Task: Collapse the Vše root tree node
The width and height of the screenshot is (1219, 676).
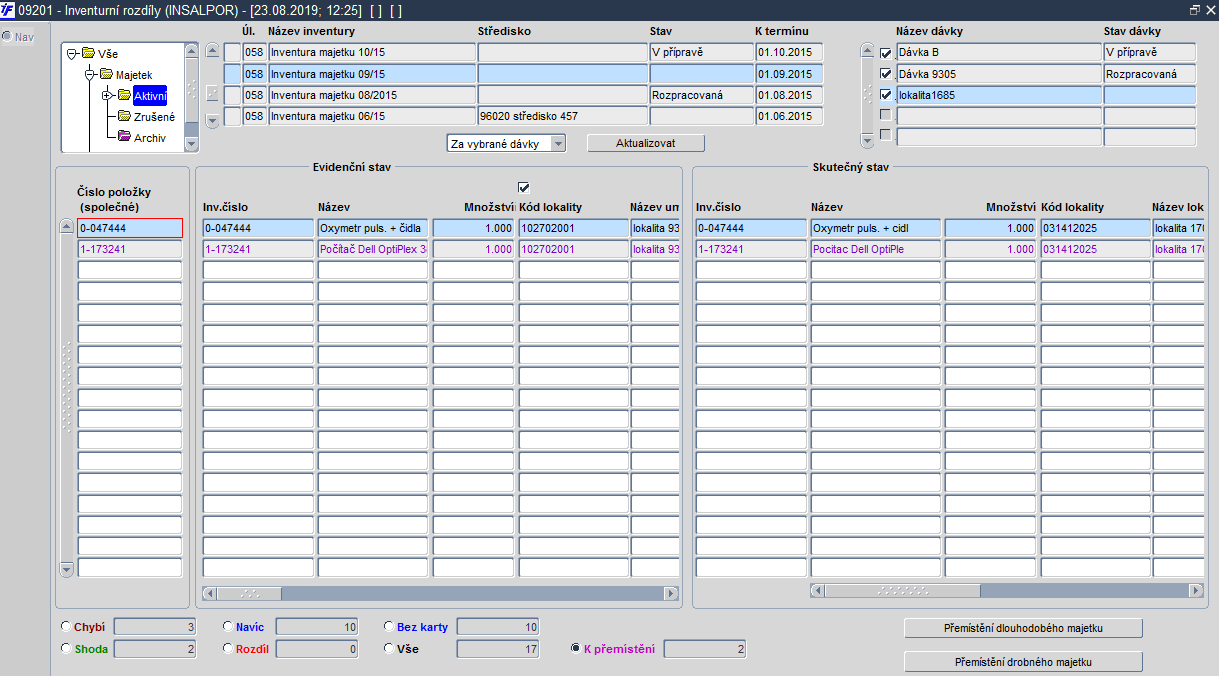Action: [x=72, y=54]
